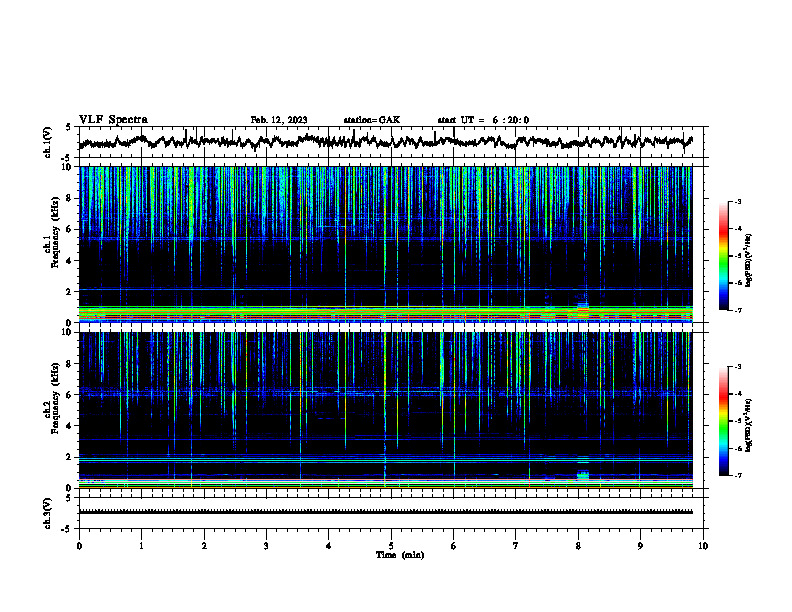Viewport: 792px width, 612px height.
Task: Click the ch.1(V) axis label
Action: point(48,142)
